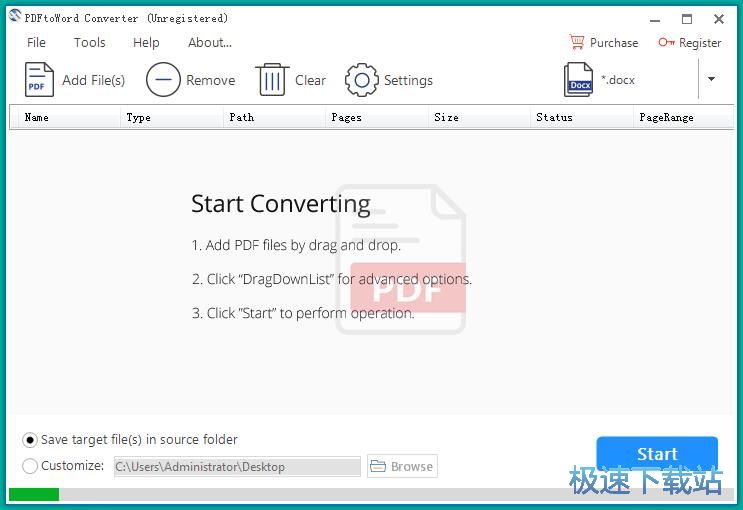This screenshot has width=743, height=510.
Task: Click "1. Add PDF files by drag and drop."
Action: click(x=296, y=245)
